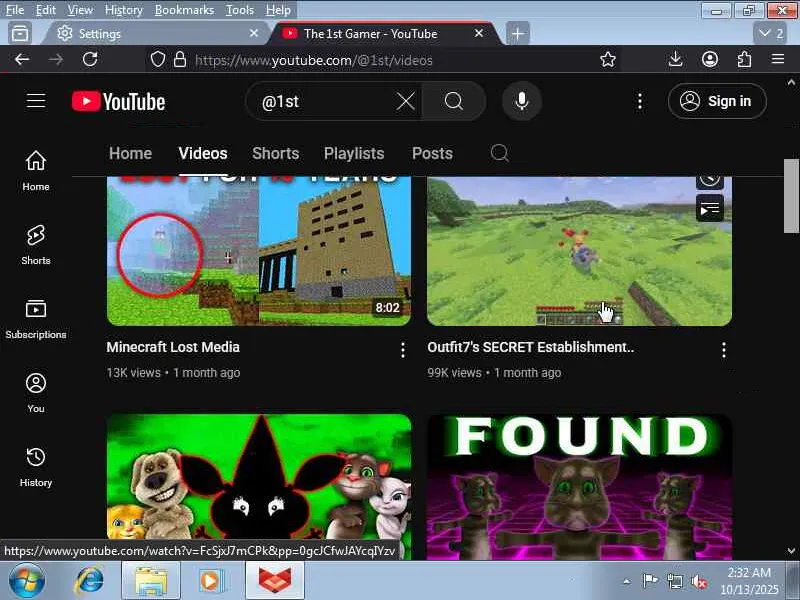
Task: Open the Outfit7's SECRET Establishment thumbnail
Action: click(x=579, y=251)
